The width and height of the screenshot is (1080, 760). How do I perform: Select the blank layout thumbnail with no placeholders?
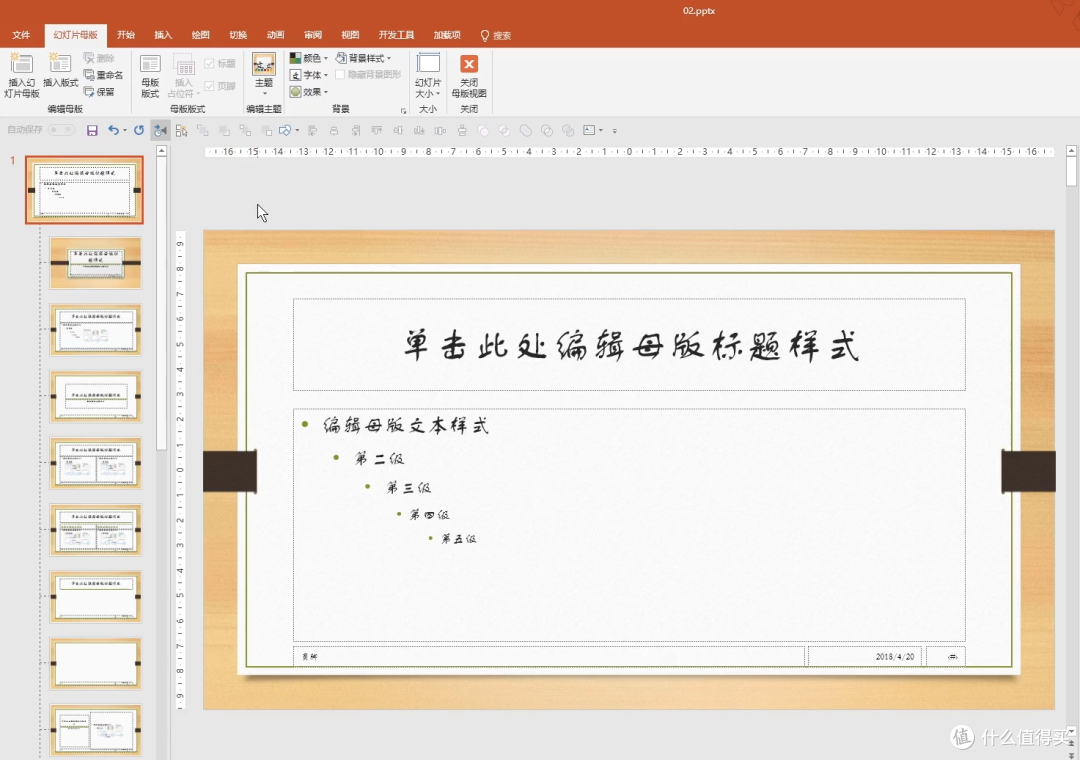tap(96, 664)
